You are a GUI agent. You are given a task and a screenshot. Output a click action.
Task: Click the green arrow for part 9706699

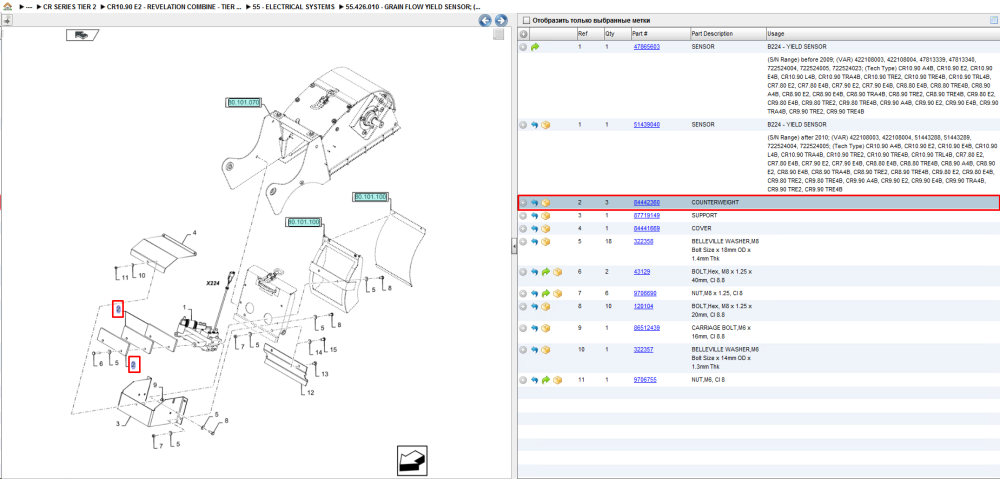click(x=546, y=293)
